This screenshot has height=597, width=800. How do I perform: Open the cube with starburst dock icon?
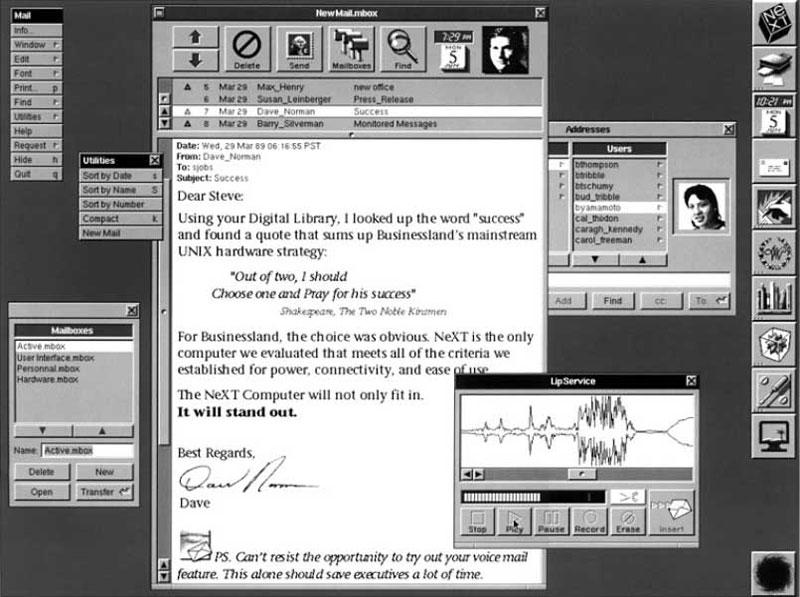click(774, 344)
